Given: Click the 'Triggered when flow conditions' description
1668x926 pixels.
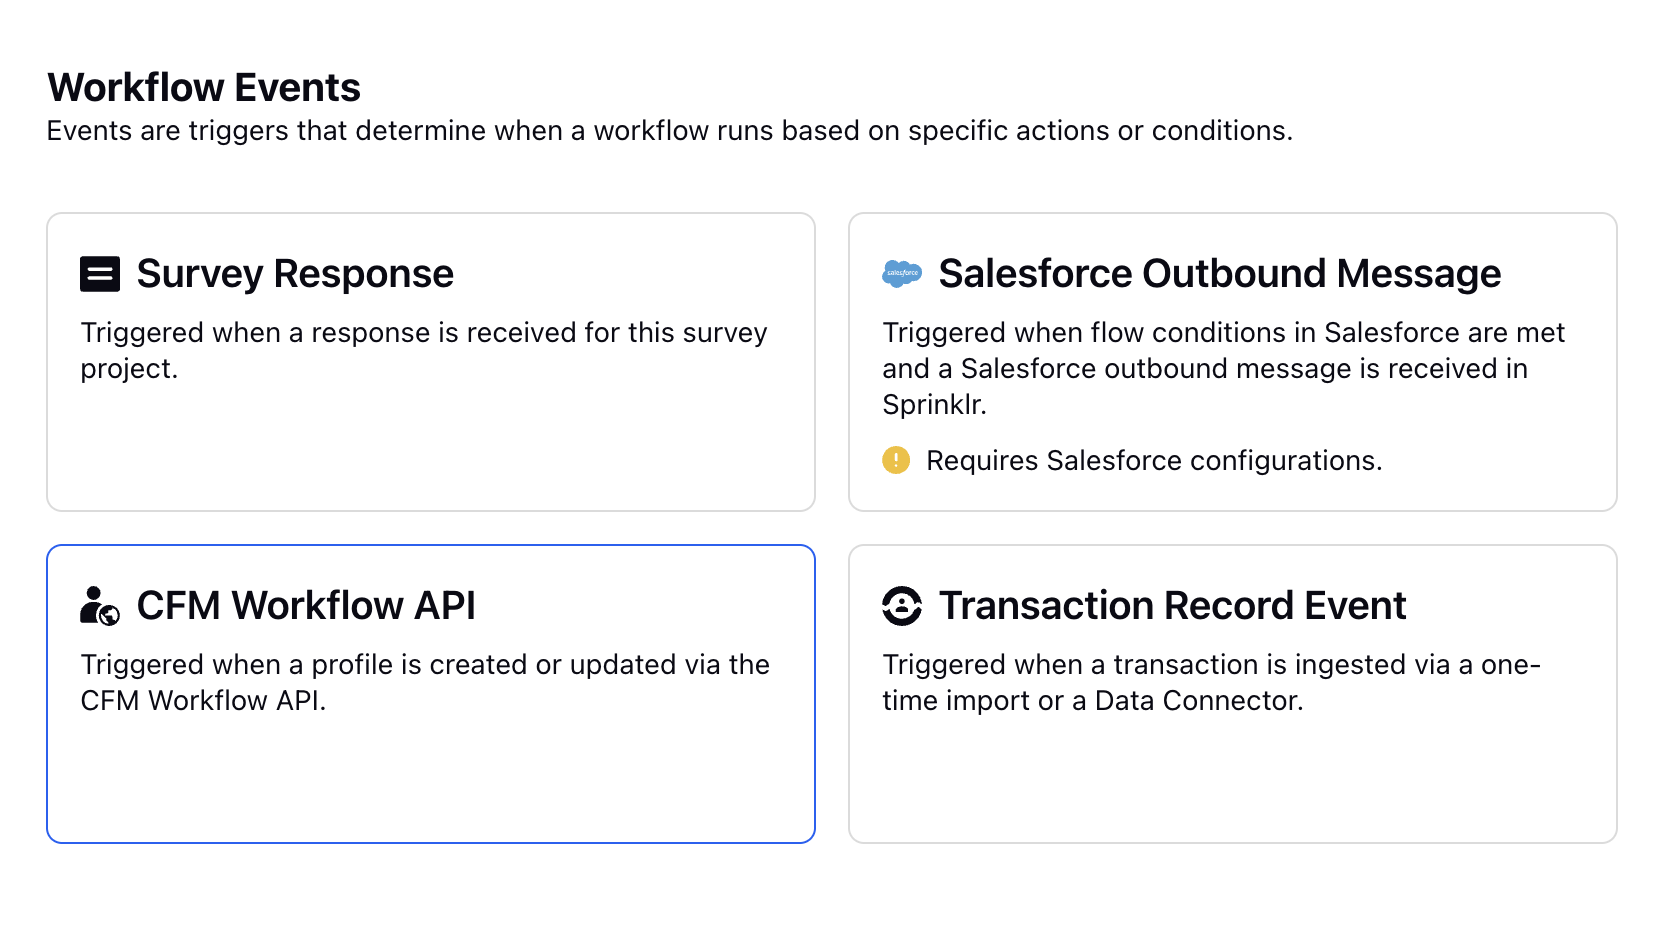Looking at the screenshot, I should (x=1223, y=369).
